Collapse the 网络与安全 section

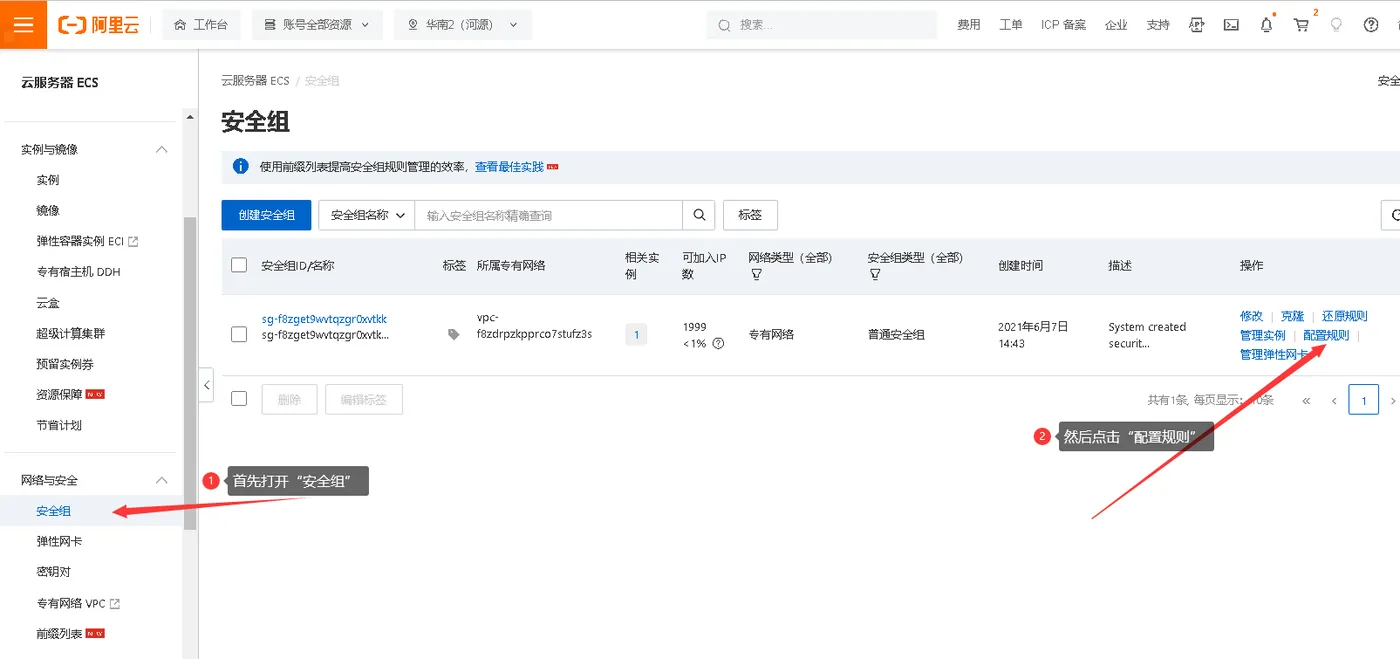pyautogui.click(x=161, y=480)
